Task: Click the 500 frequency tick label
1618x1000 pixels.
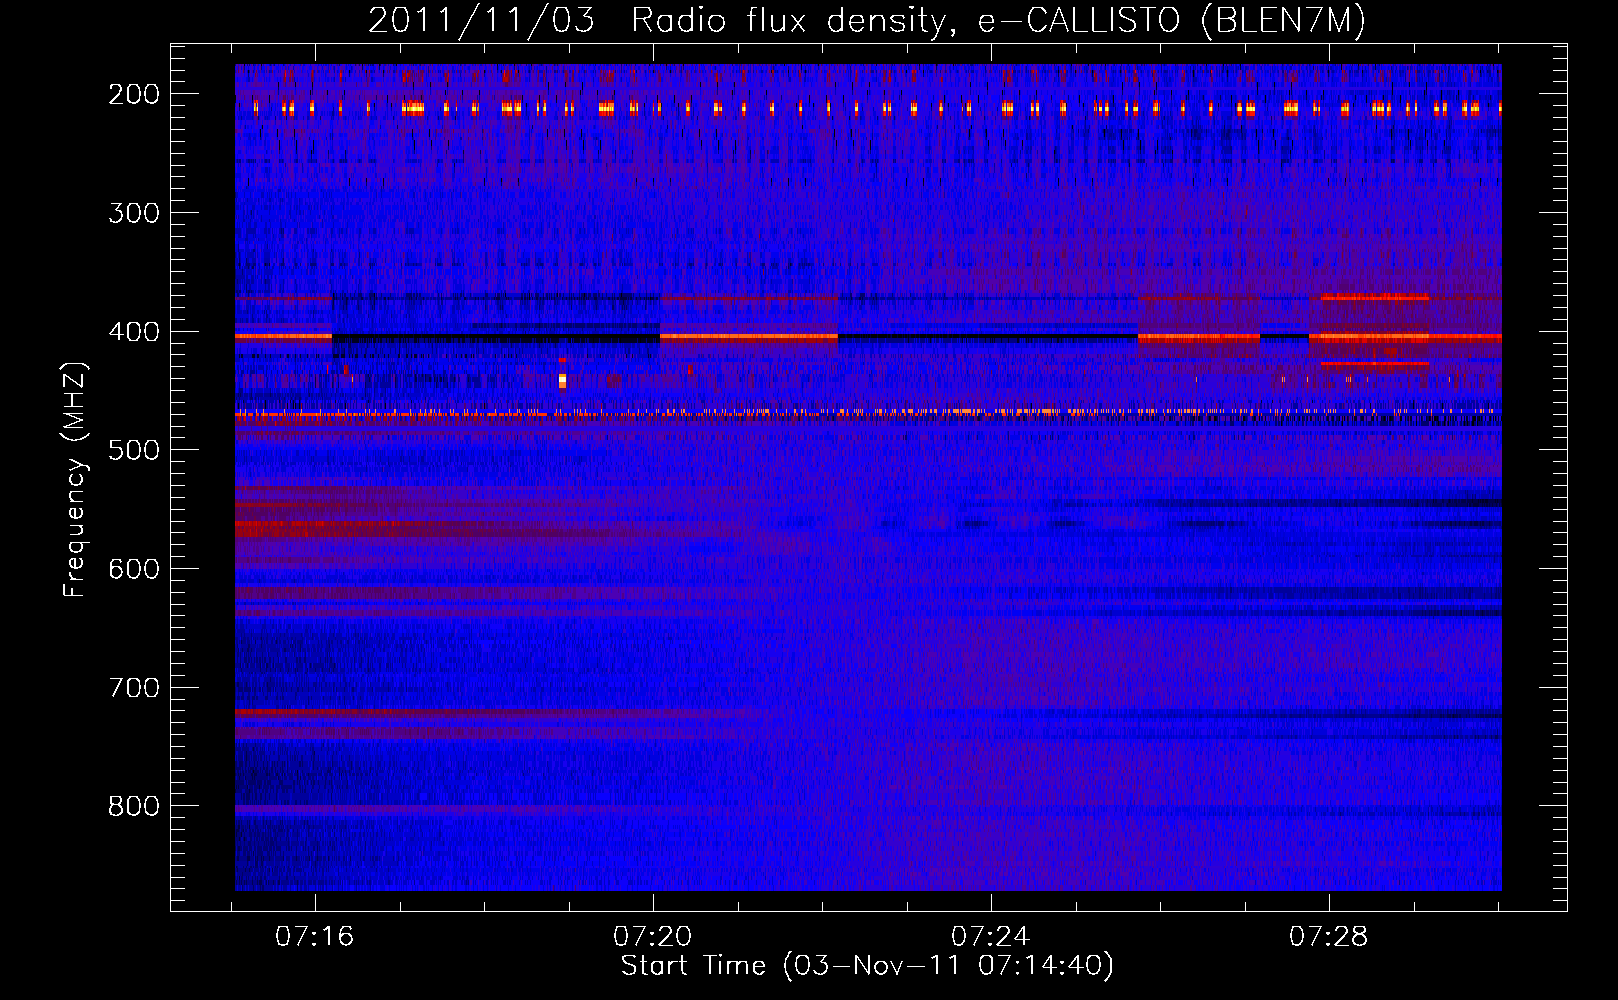Action: 134,450
